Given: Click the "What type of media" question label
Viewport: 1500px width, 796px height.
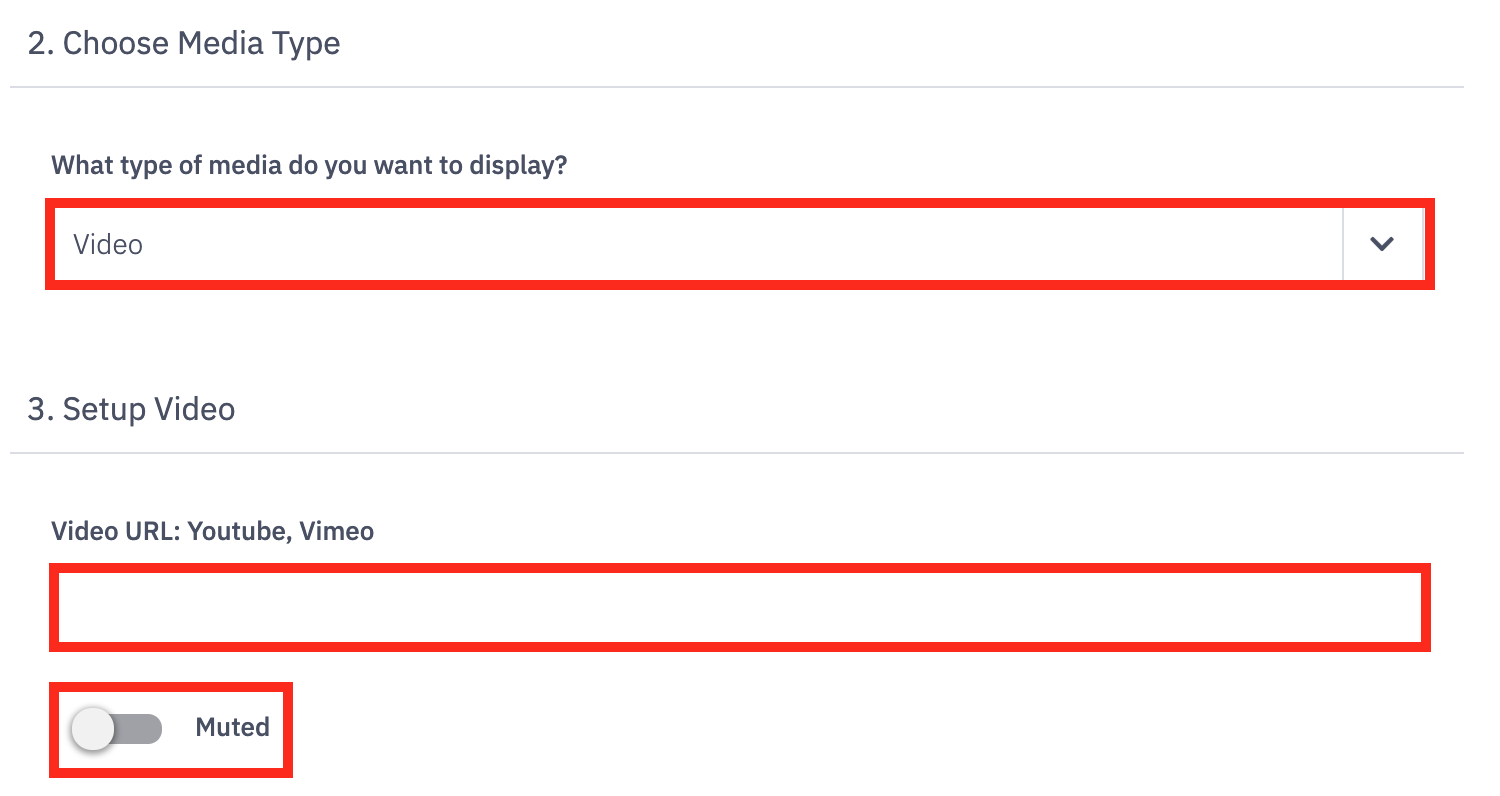Looking at the screenshot, I should point(309,165).
